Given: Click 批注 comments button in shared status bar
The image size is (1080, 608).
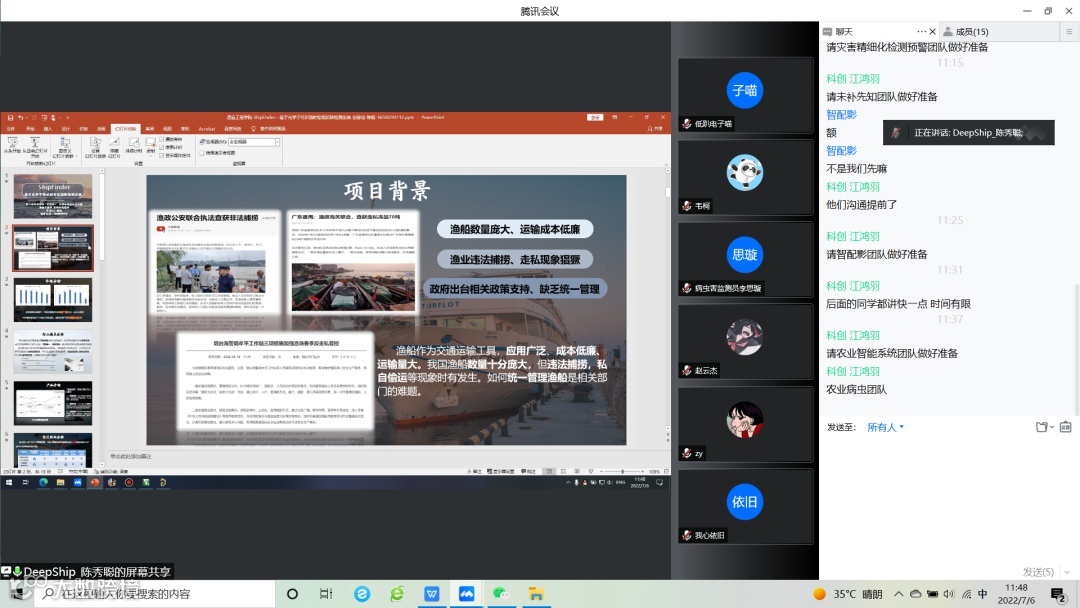Looking at the screenshot, I should (528, 472).
